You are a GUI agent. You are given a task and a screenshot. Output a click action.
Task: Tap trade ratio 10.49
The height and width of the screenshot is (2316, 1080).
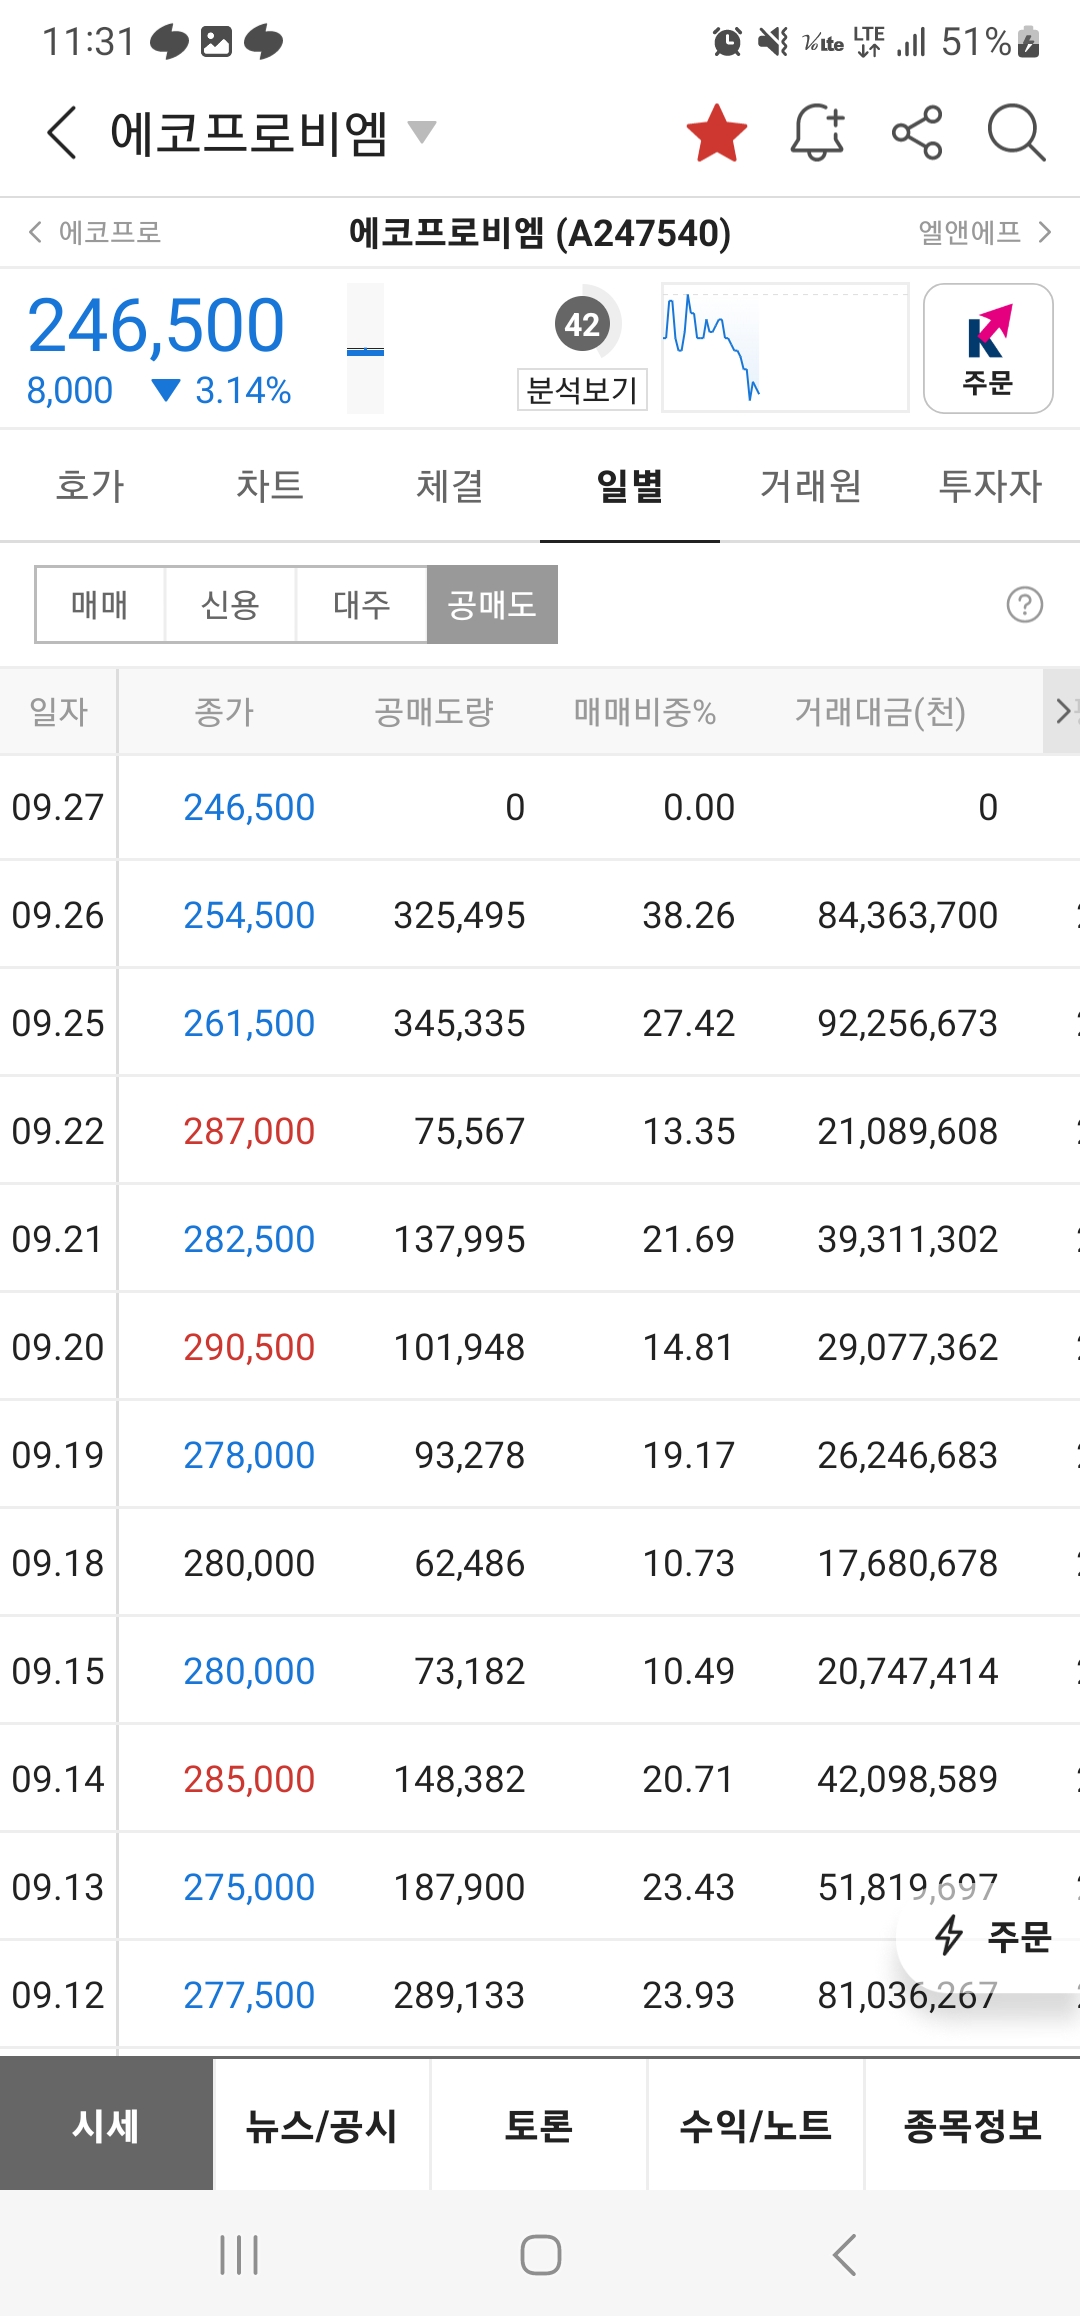tap(688, 1671)
